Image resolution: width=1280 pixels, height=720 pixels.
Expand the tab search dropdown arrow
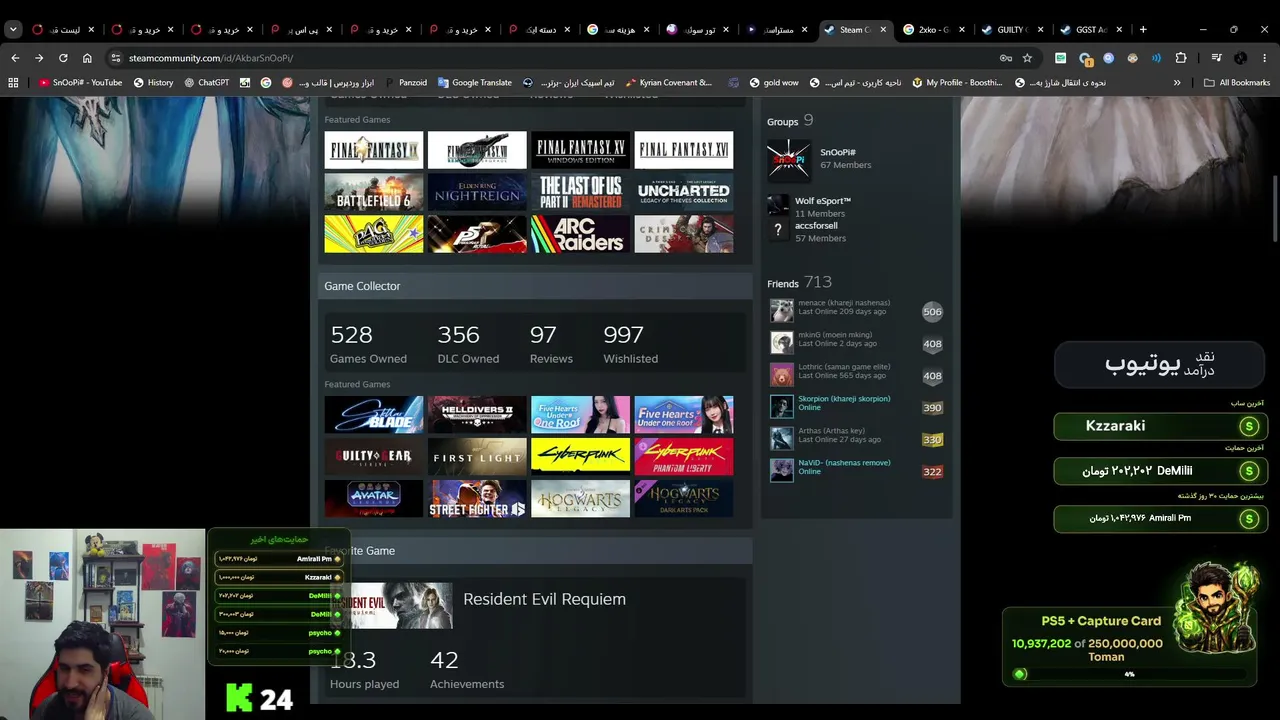click(13, 29)
